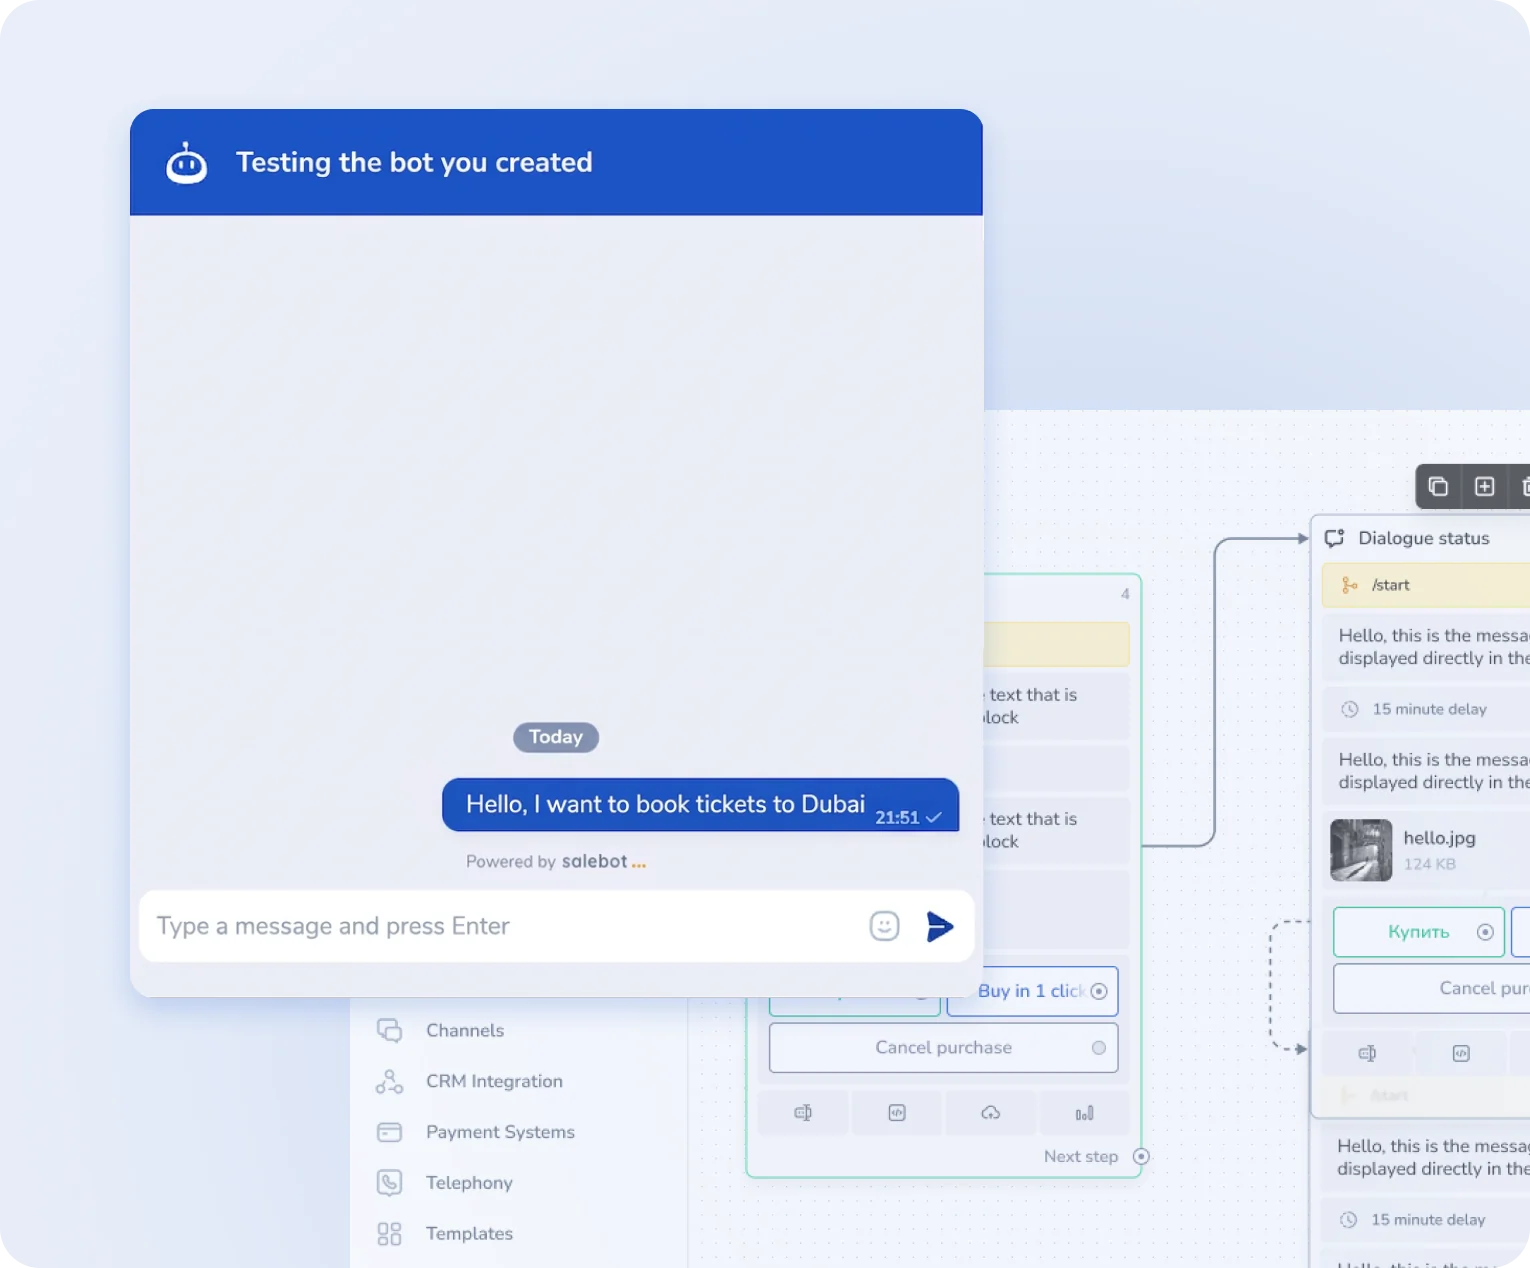Click the robot icon in chat header
Image resolution: width=1530 pixels, height=1268 pixels.
point(186,163)
